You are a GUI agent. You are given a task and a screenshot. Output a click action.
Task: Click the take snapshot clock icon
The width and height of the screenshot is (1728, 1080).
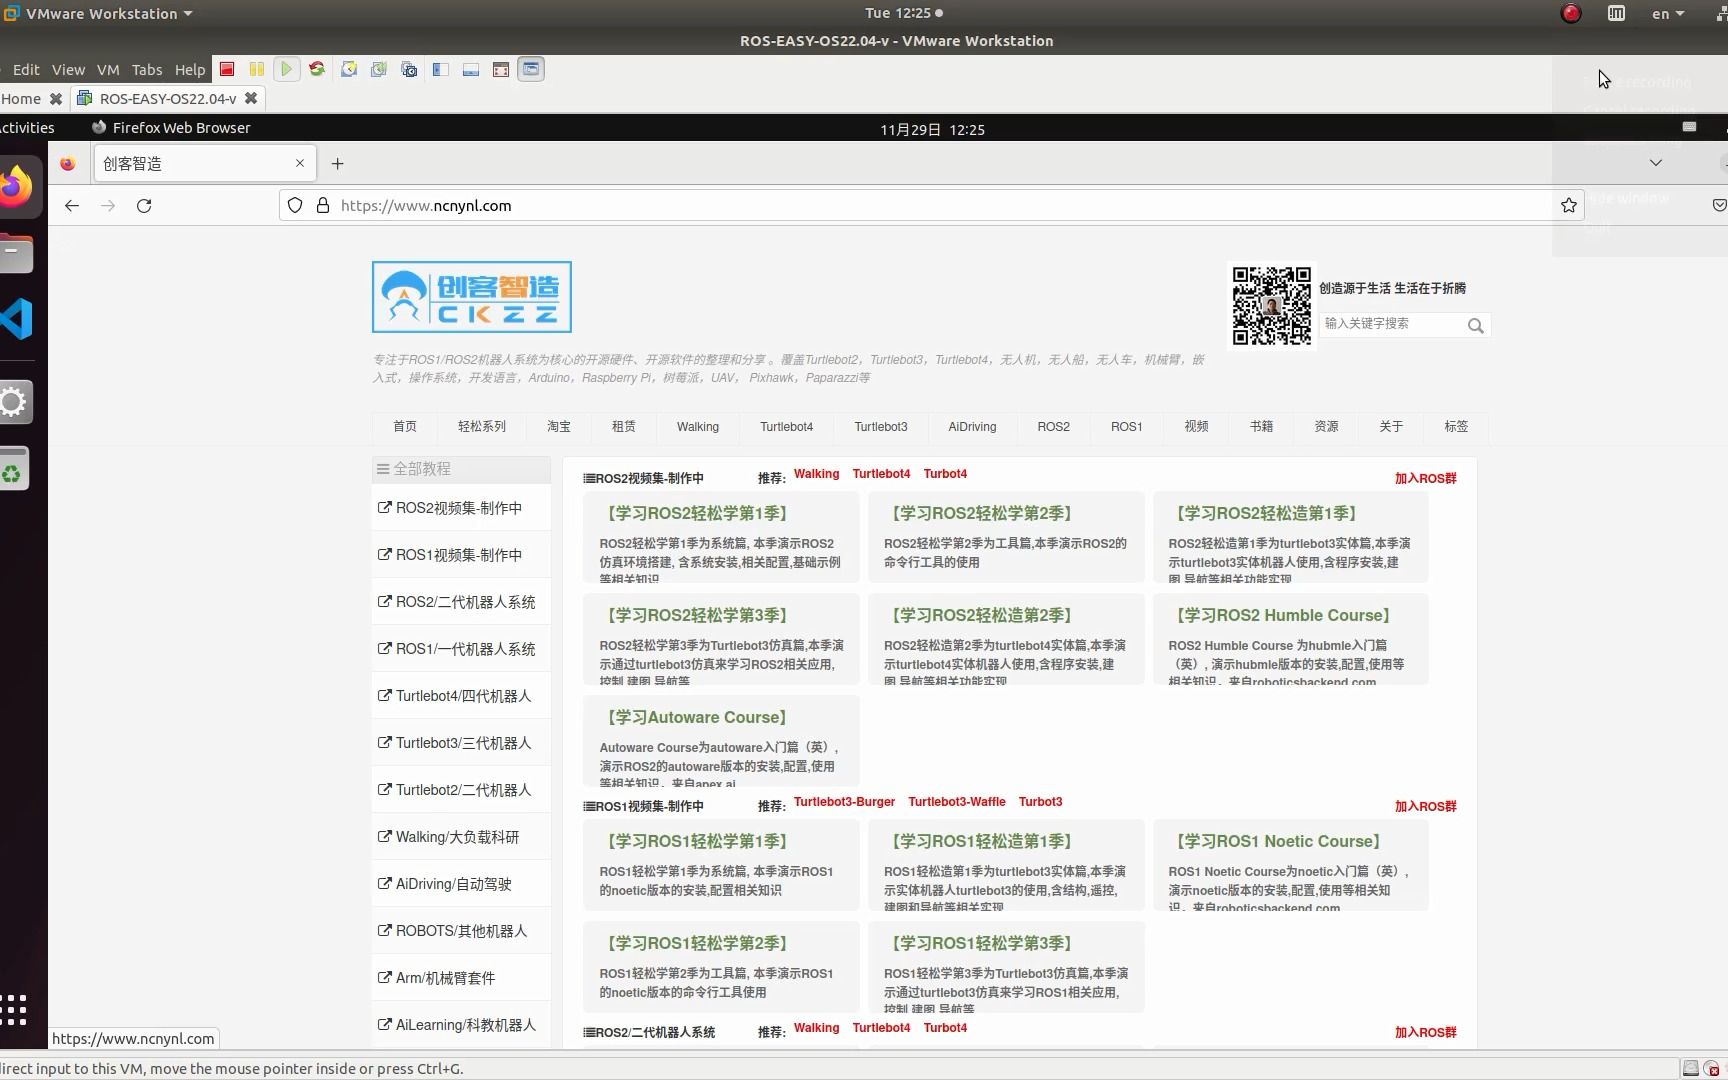[349, 69]
